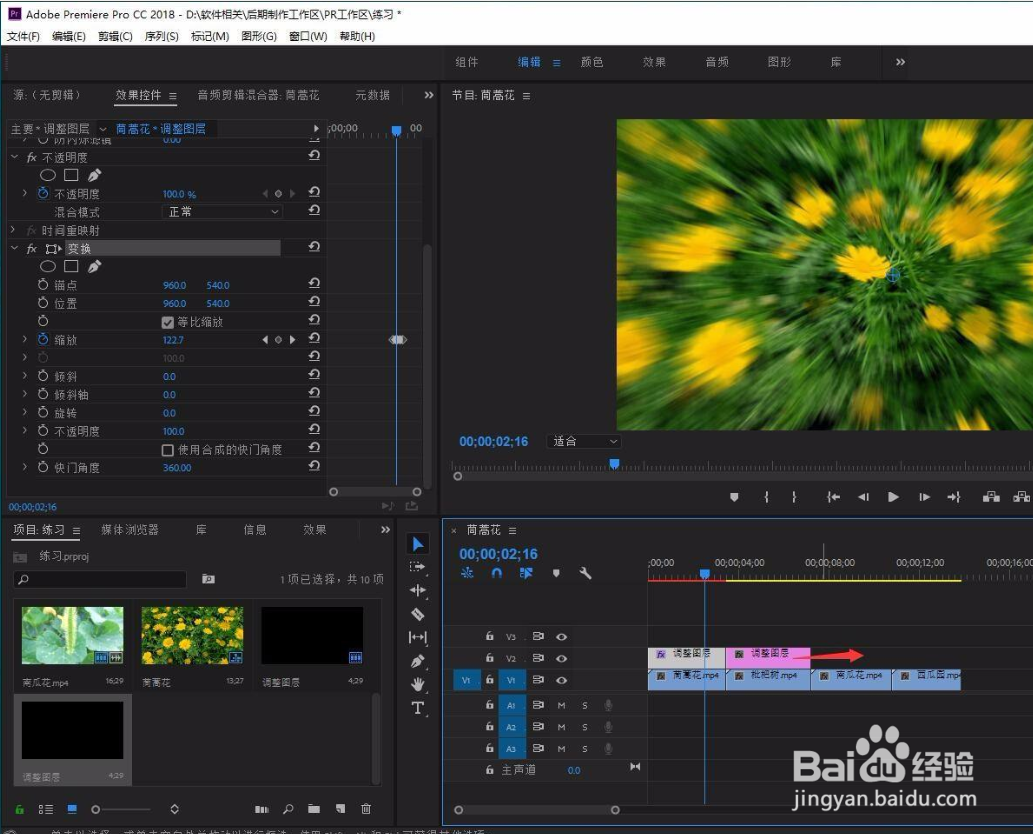Open master clip dropdown arrow
The height and width of the screenshot is (834, 1033).
coord(103,128)
